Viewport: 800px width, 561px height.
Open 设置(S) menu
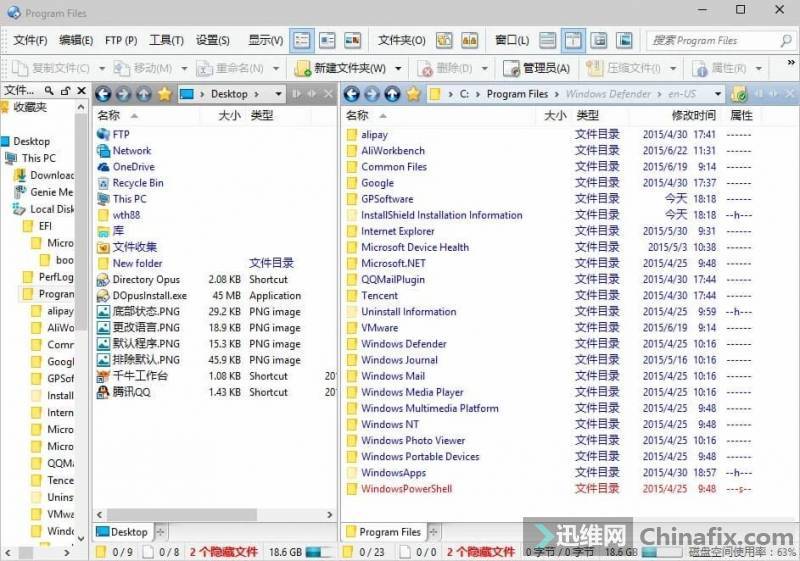click(x=212, y=40)
